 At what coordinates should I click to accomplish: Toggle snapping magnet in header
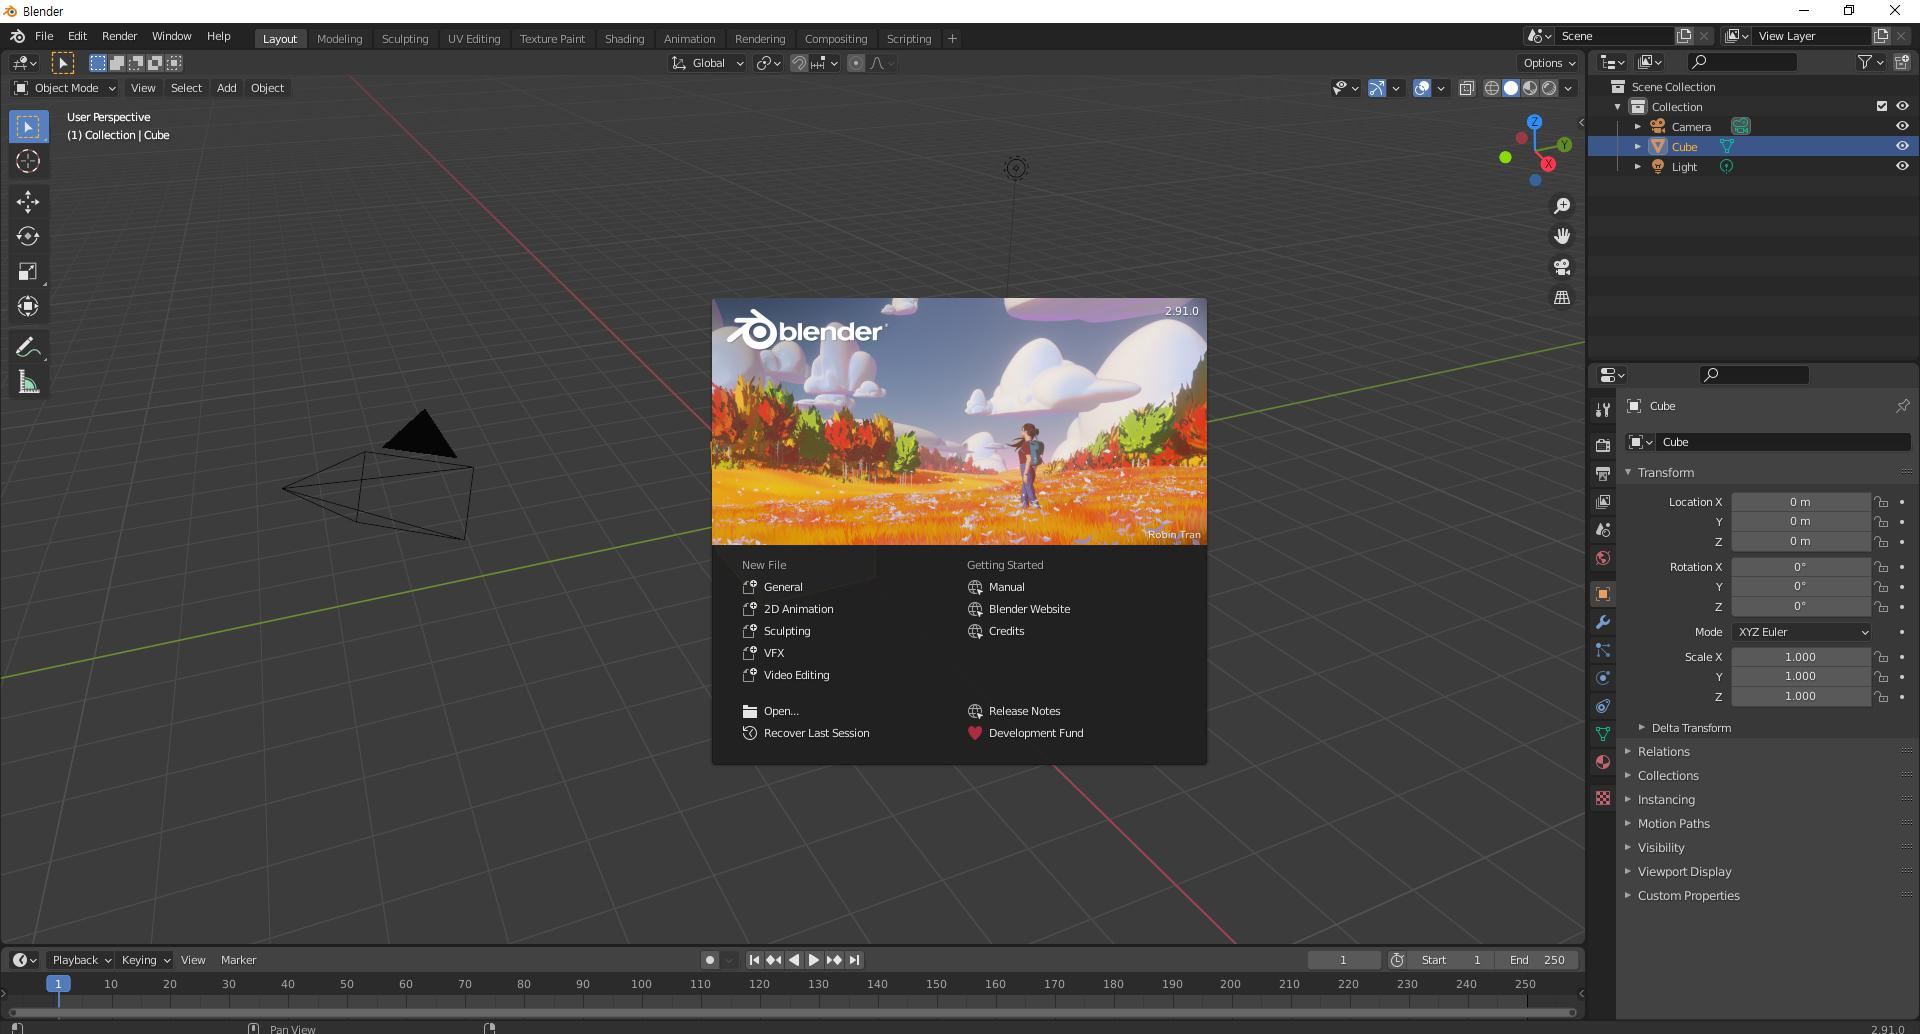pos(799,63)
